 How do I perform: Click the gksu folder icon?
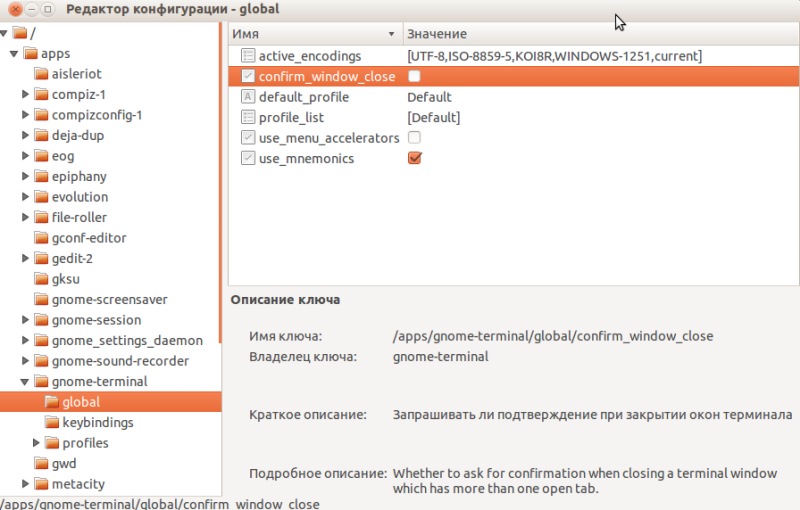pyautogui.click(x=41, y=278)
